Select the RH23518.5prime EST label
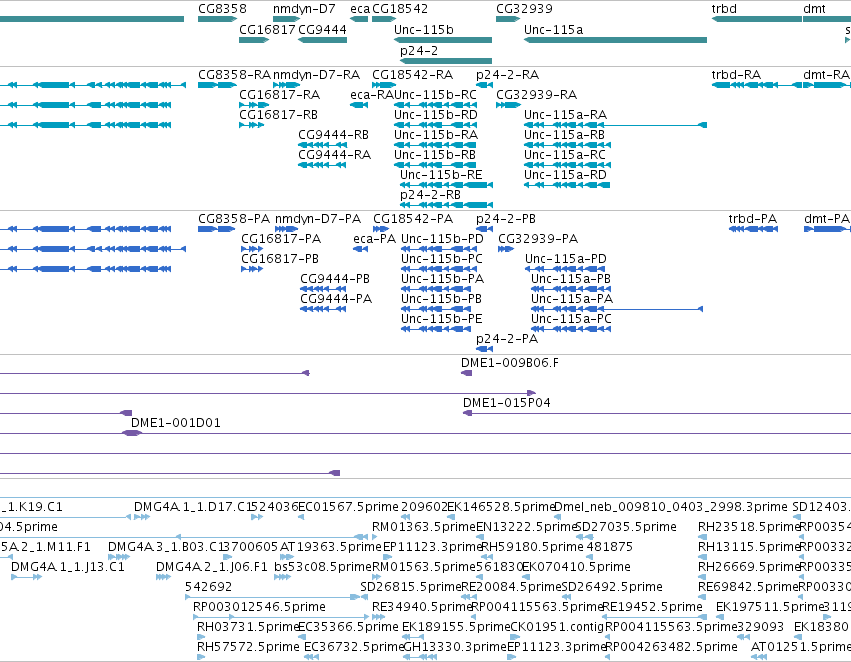The height and width of the screenshot is (662, 851). pos(750,527)
